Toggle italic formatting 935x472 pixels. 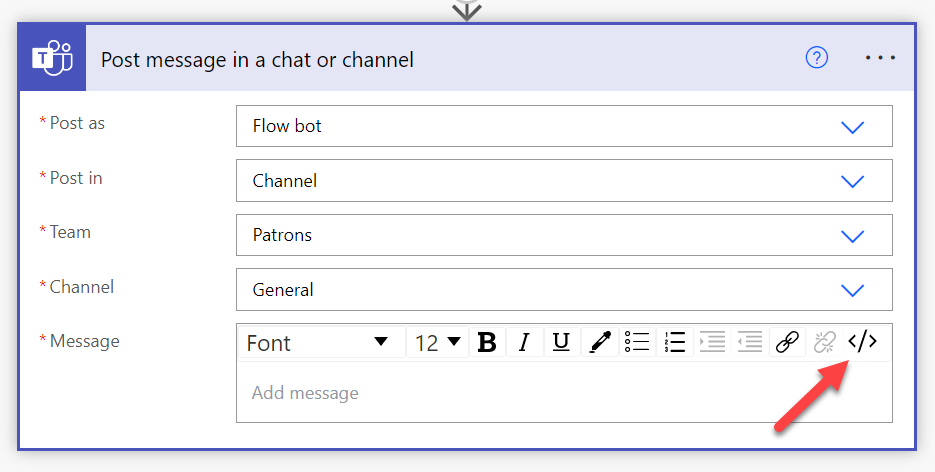click(x=524, y=342)
